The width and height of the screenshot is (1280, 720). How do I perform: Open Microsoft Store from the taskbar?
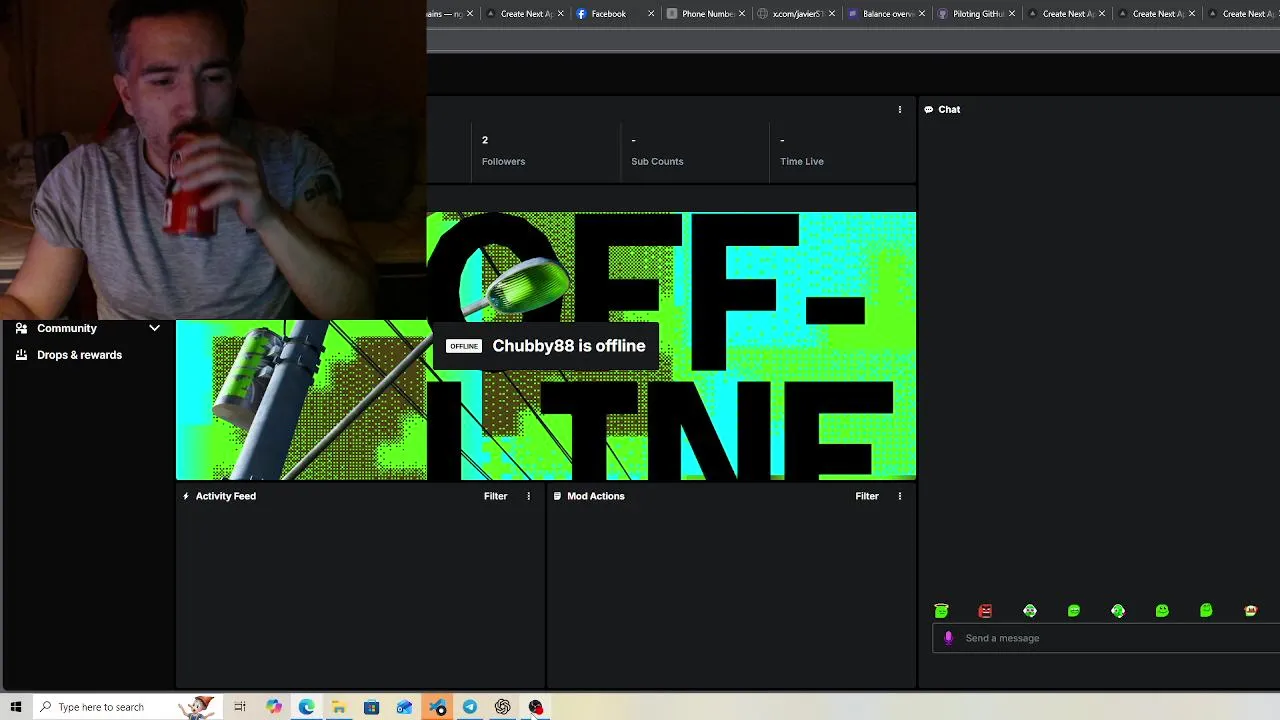[x=371, y=707]
